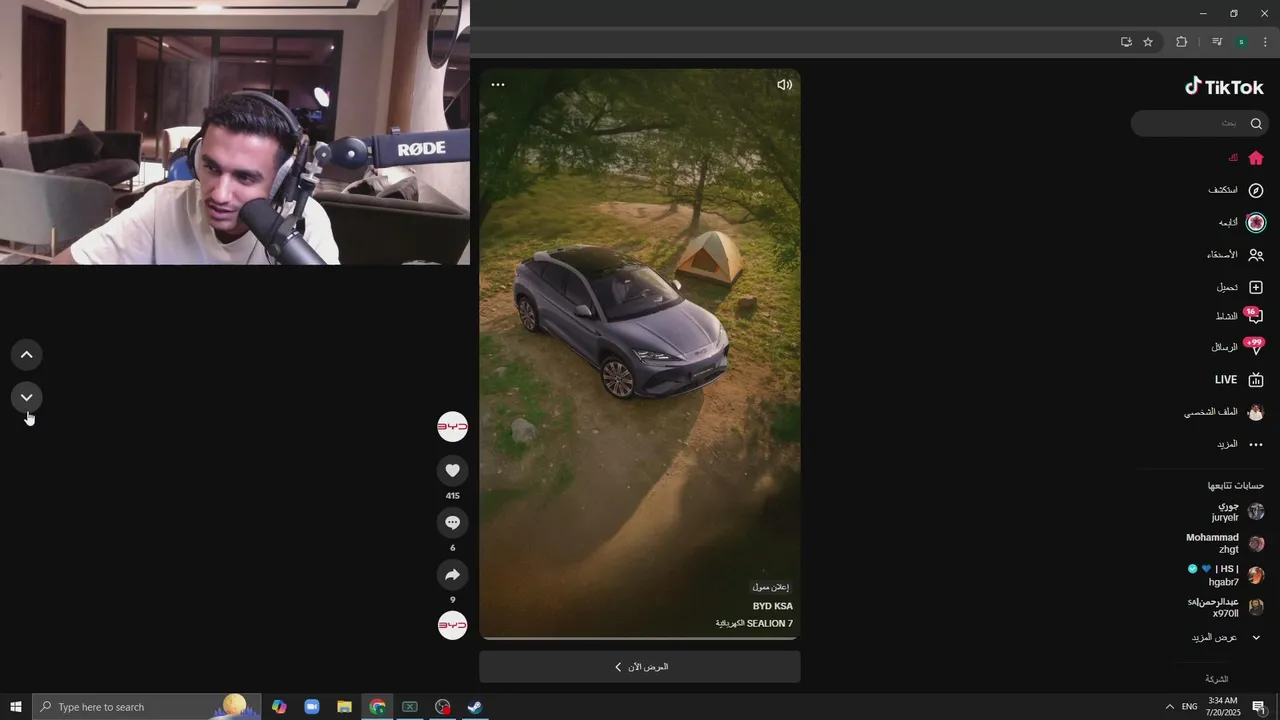Screen dimensions: 1280x720
Task: Go to the previous video with up arrow
Action: [27, 354]
